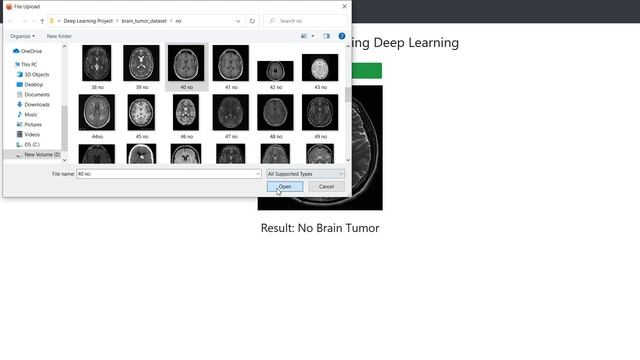This screenshot has height=360, width=640.
Task: Open Desktop in navigation pane
Action: (30, 84)
